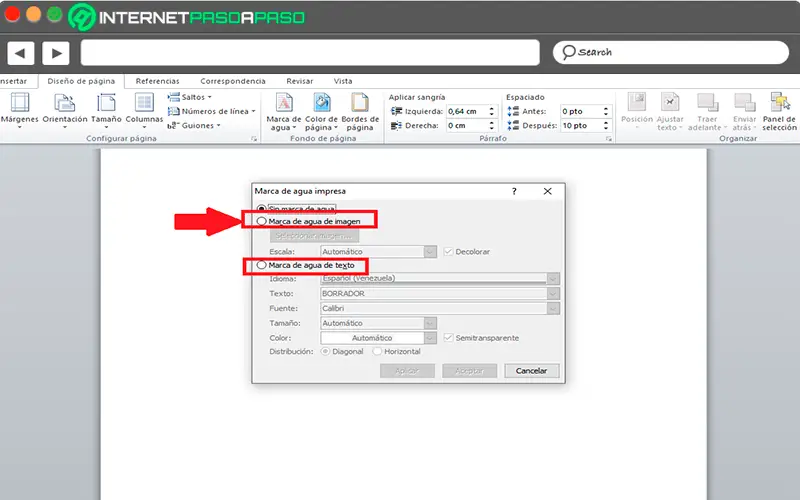The width and height of the screenshot is (800, 500).
Task: Click the red macOS close button
Action: [12, 14]
